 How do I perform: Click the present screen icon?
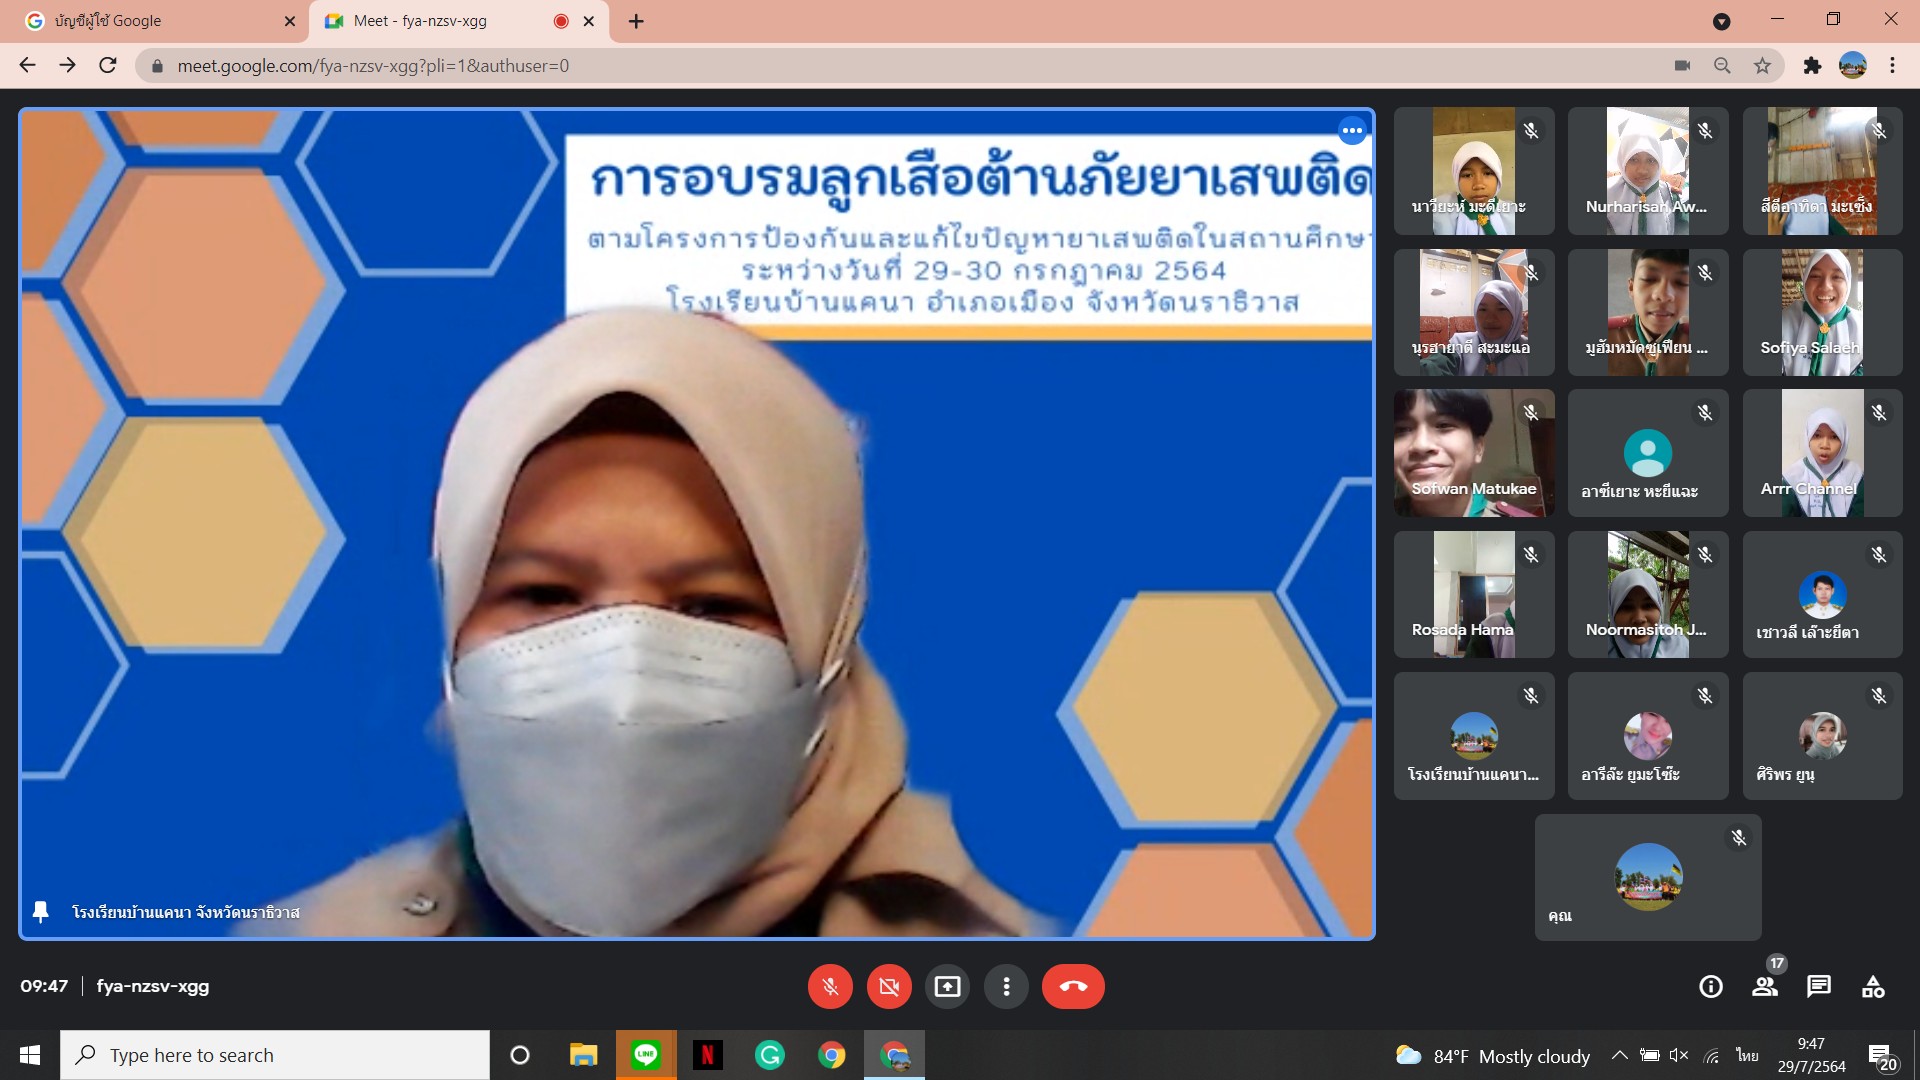947,987
